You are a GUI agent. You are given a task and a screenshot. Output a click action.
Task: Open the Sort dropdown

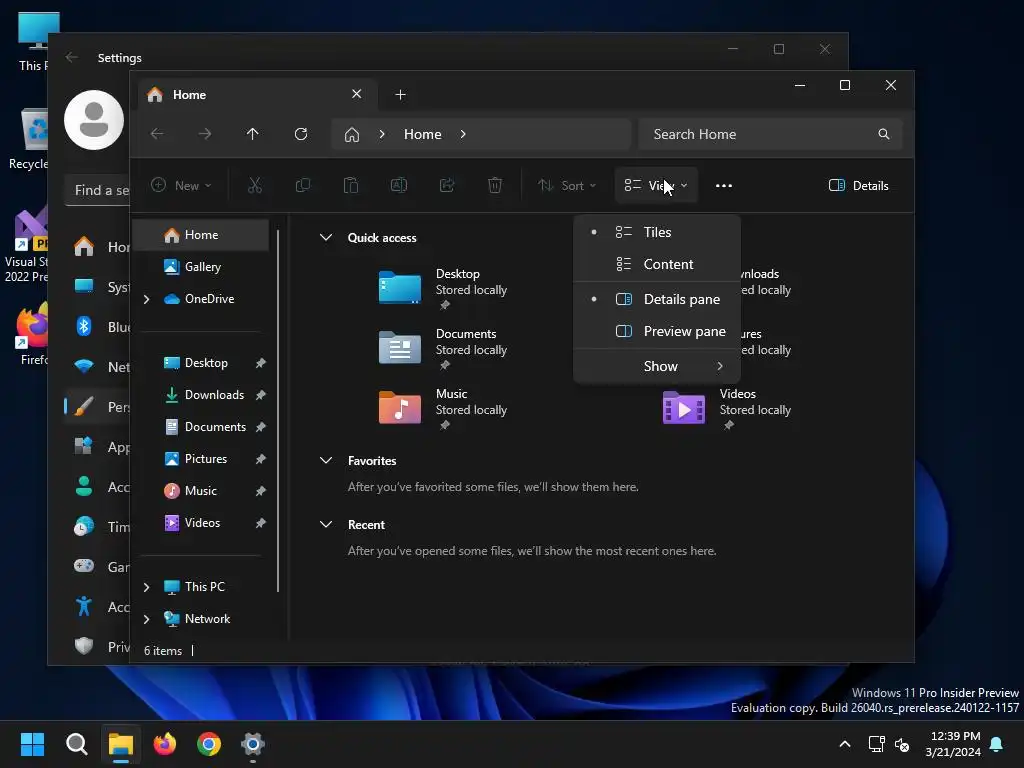pyautogui.click(x=566, y=185)
